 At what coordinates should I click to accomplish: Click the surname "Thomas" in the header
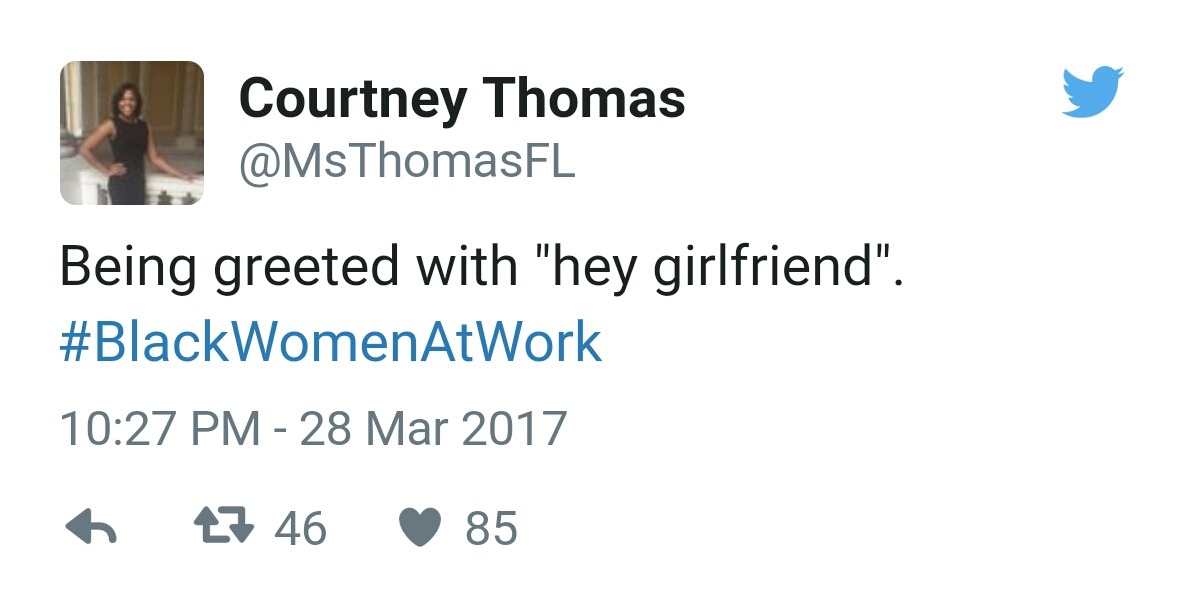click(x=585, y=99)
